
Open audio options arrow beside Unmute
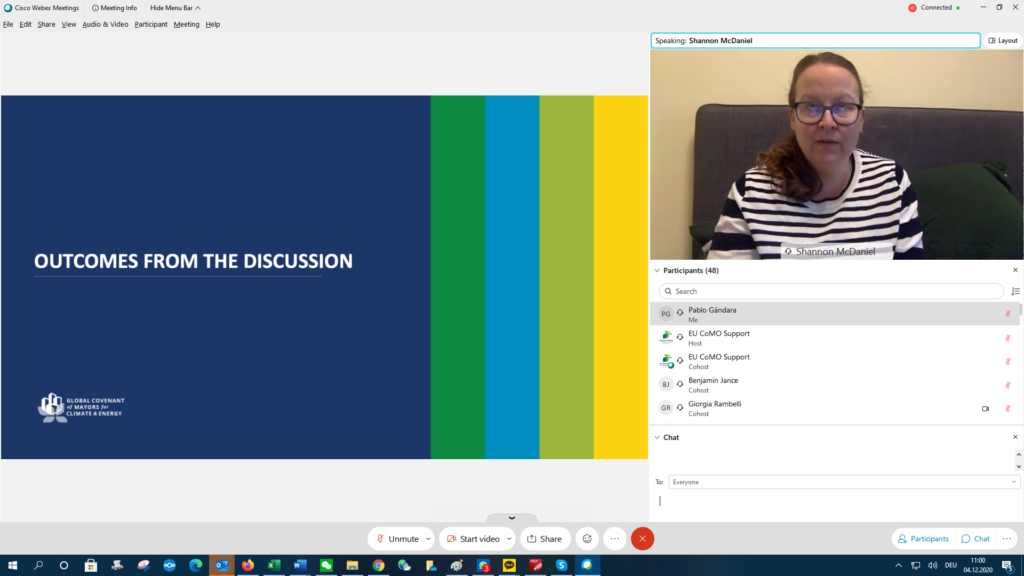point(428,538)
